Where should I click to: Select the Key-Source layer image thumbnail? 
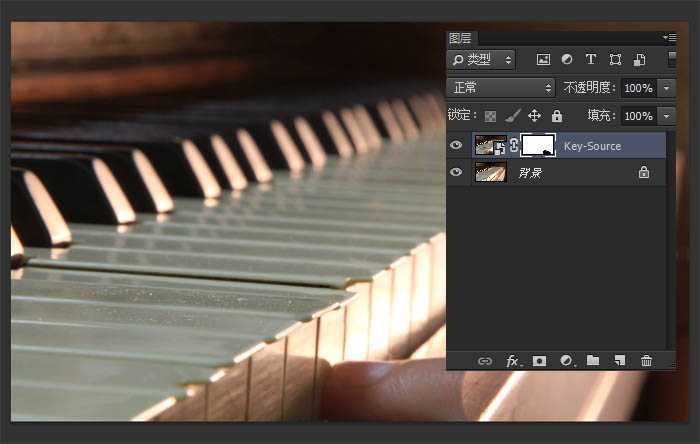coord(490,145)
